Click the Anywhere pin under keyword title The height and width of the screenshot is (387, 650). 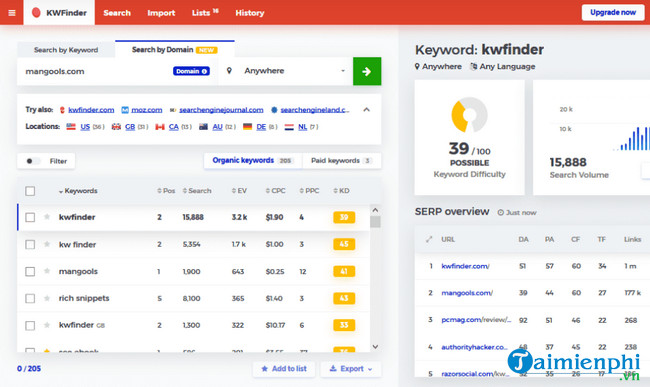pos(417,66)
